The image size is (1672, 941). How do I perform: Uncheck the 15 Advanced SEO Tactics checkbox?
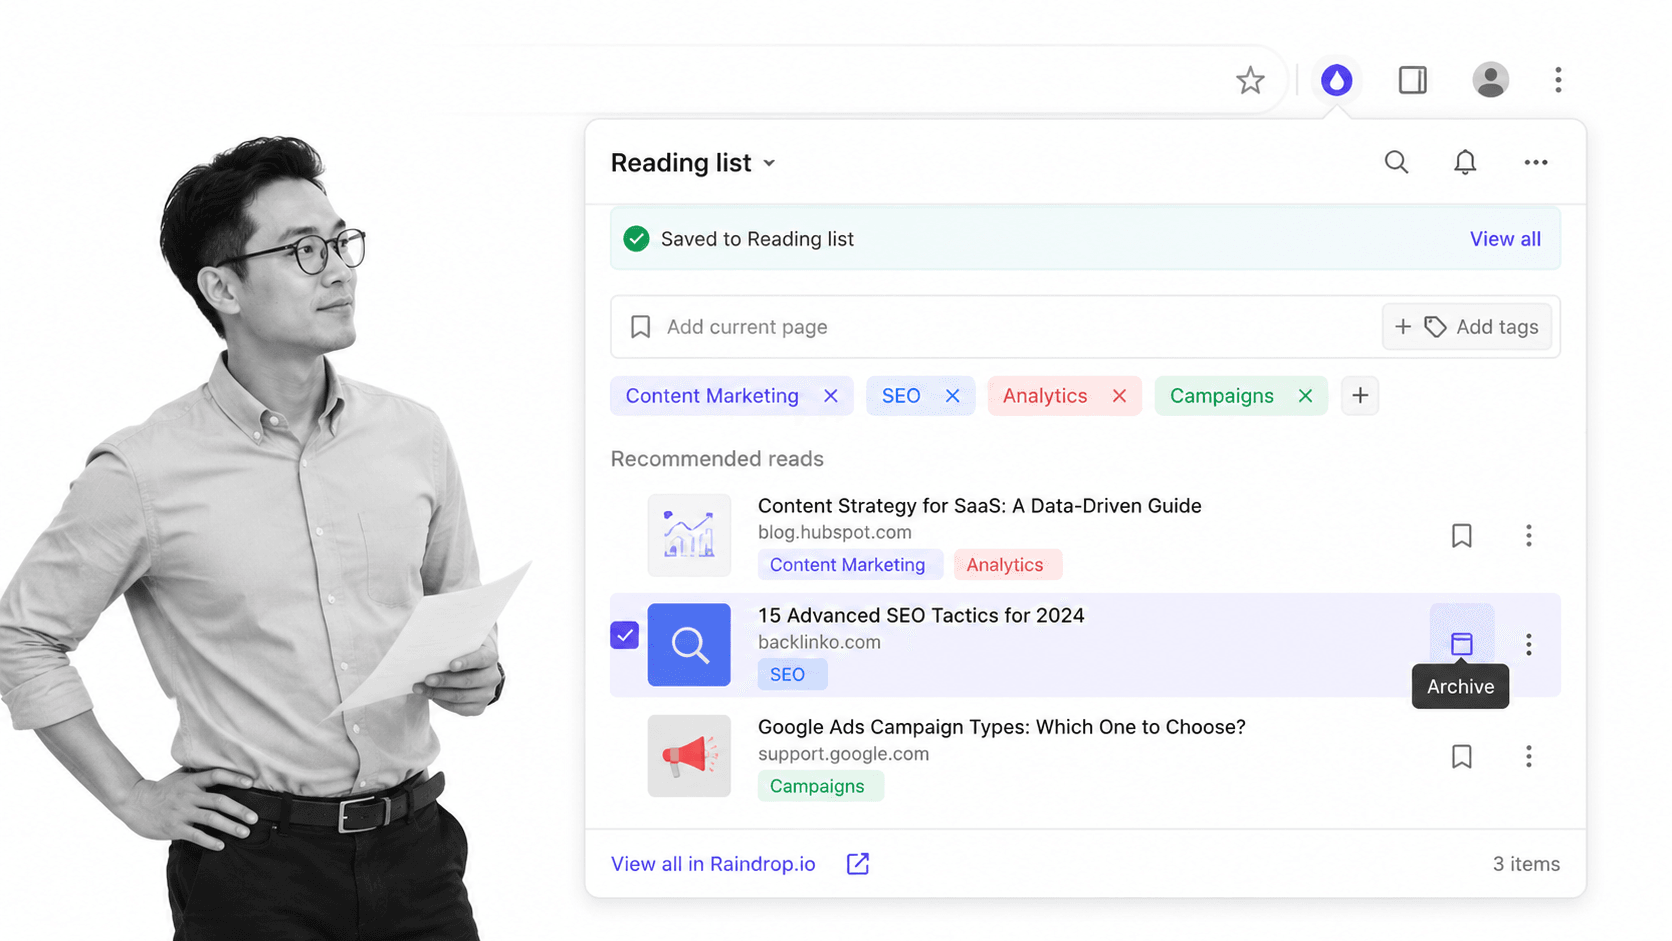[625, 635]
